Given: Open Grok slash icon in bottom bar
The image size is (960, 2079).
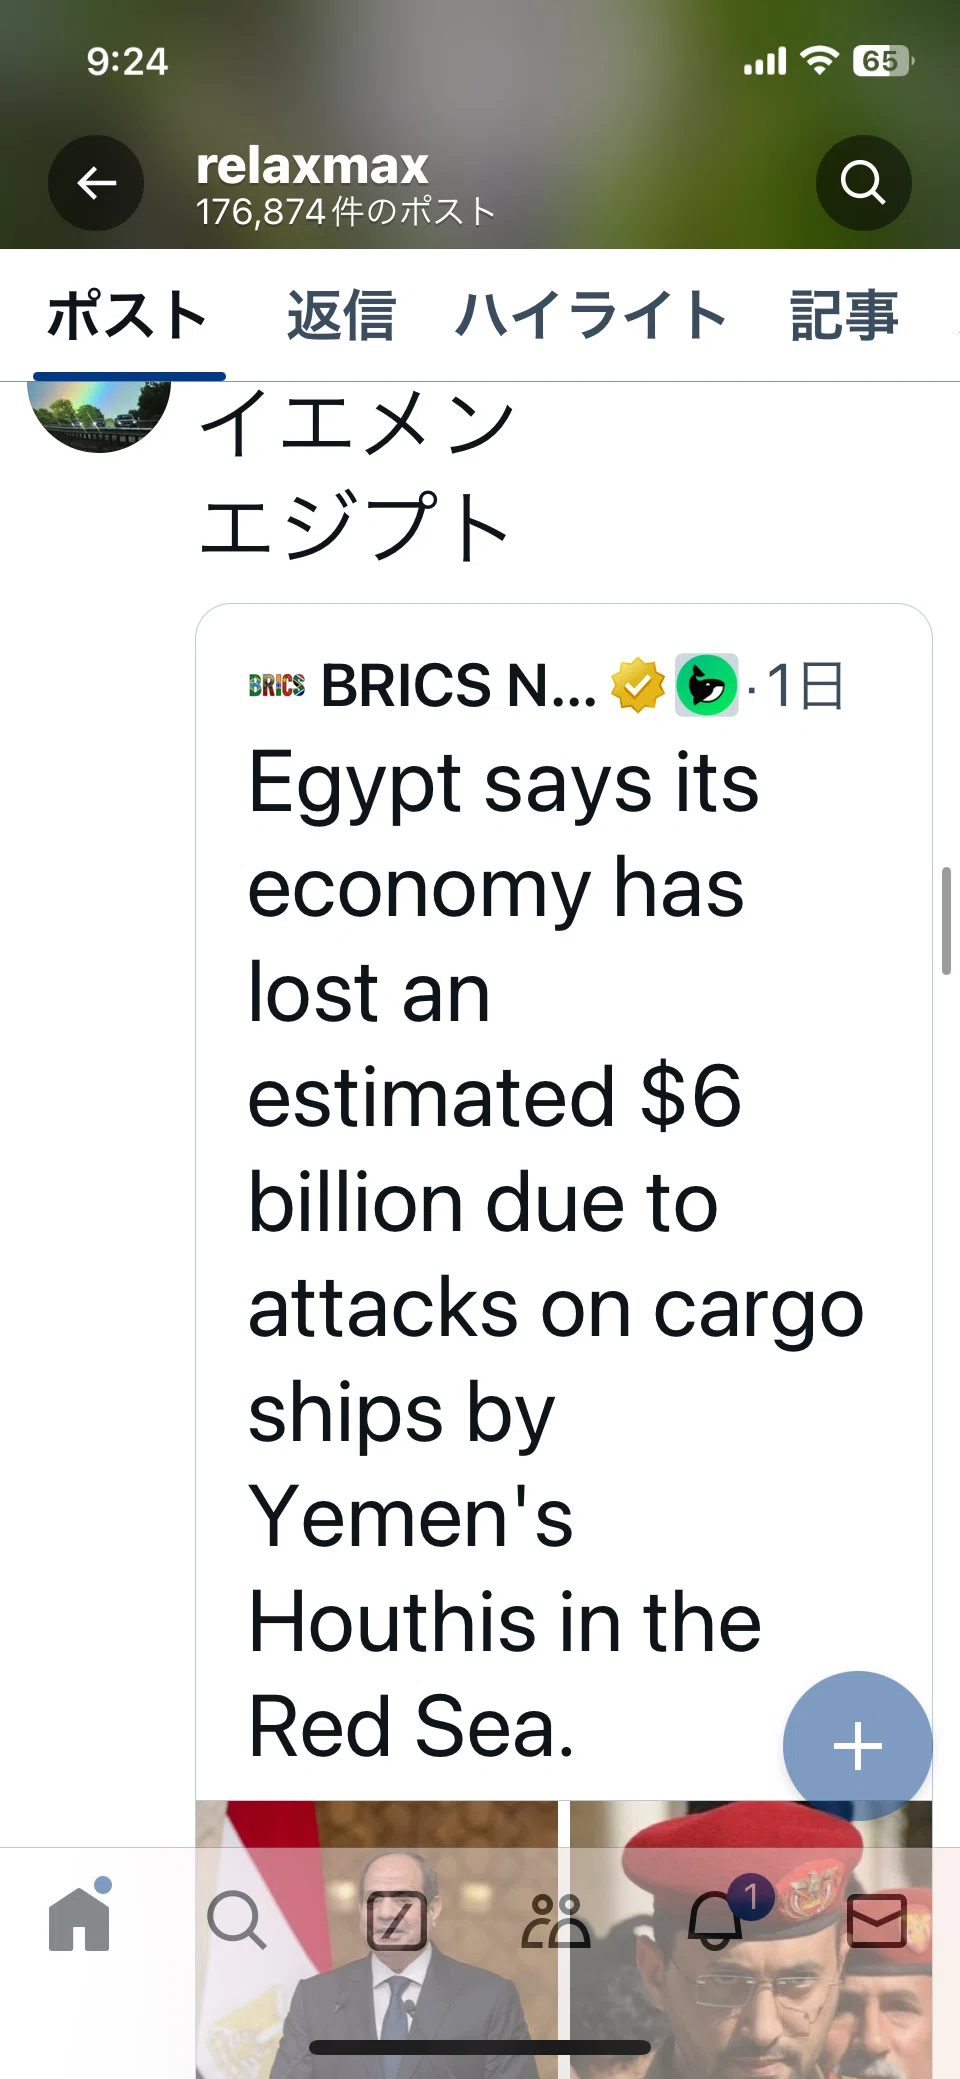Looking at the screenshot, I should point(397,1921).
